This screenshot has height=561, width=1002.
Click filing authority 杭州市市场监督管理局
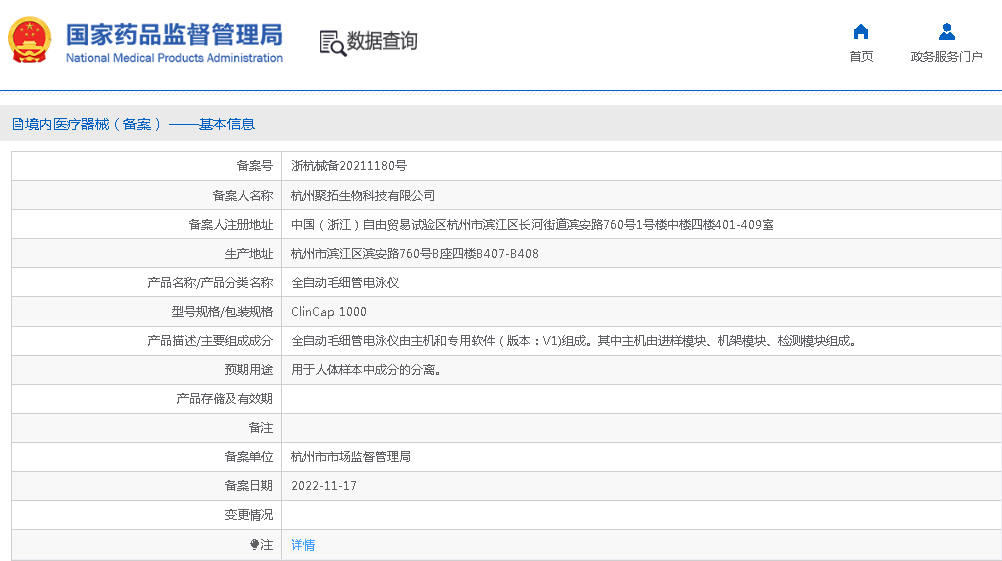(x=351, y=457)
